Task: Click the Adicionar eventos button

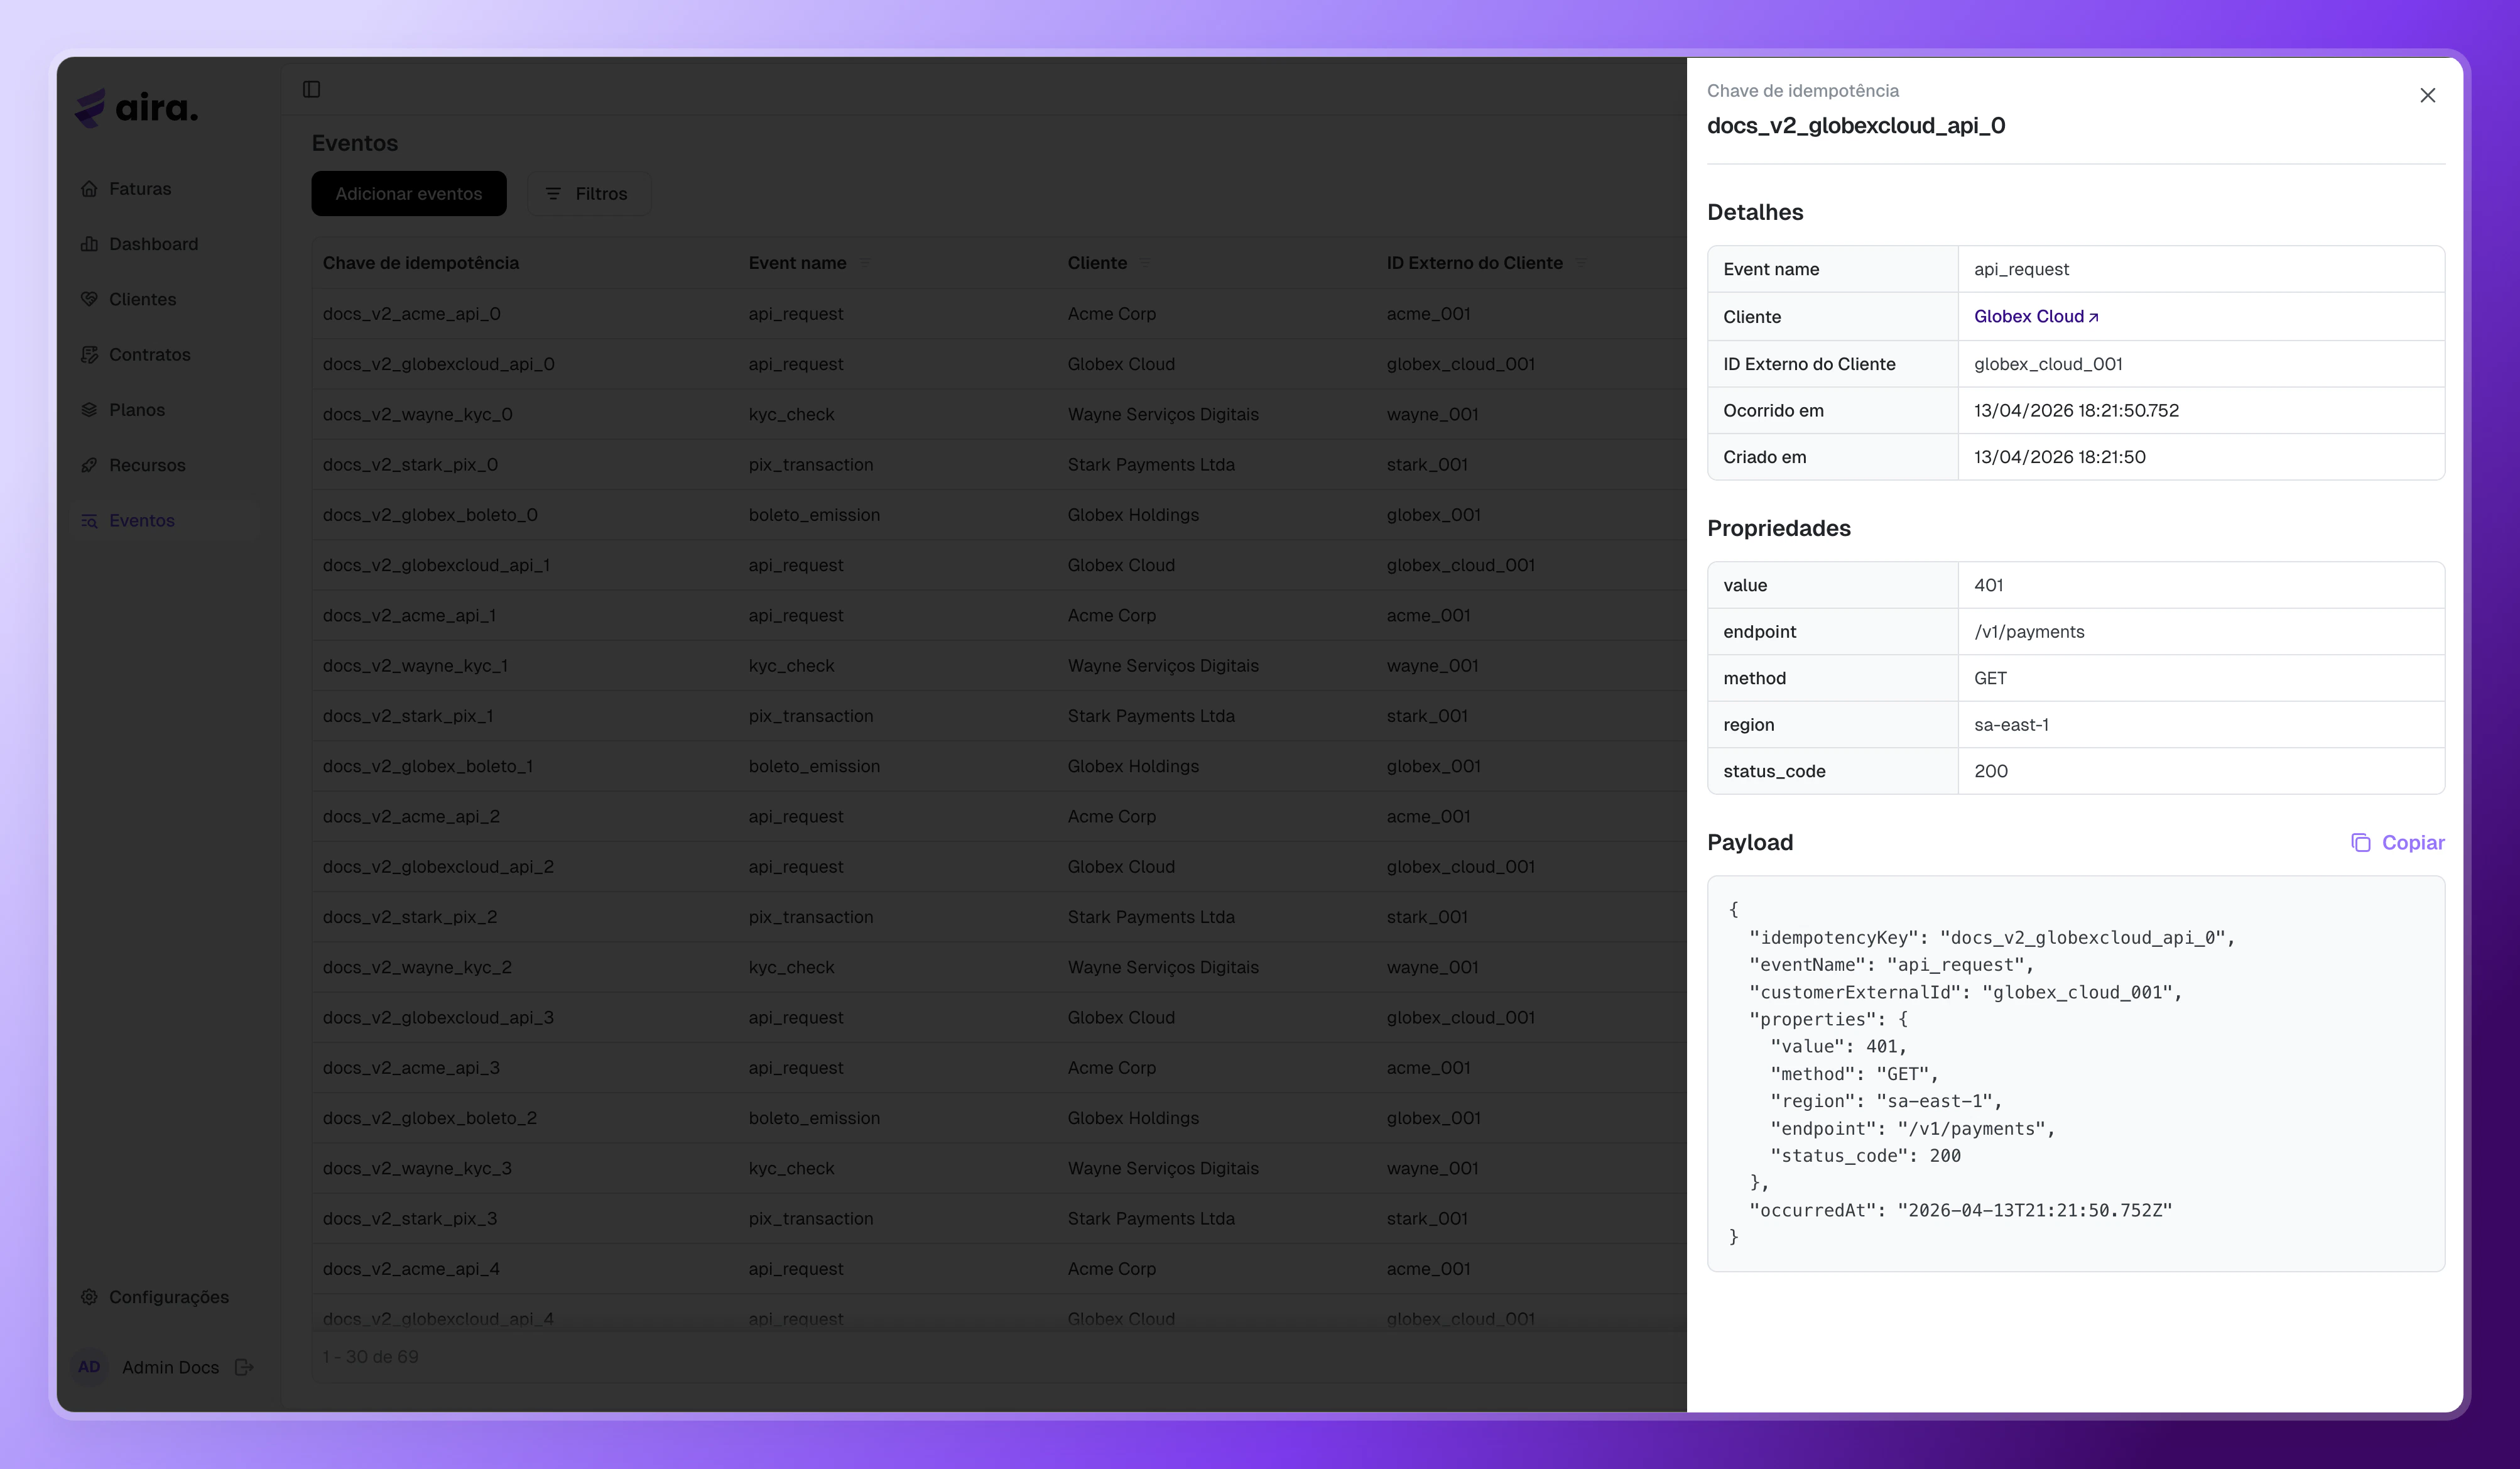Action: (408, 193)
